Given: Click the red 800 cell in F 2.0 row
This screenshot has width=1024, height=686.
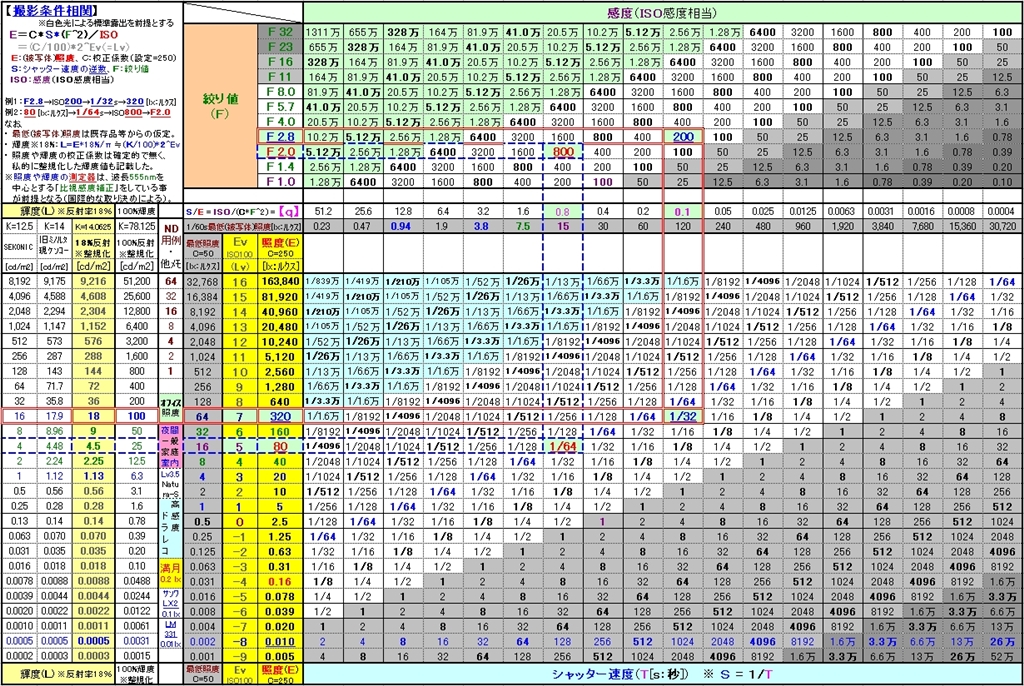Looking at the screenshot, I should point(563,152).
